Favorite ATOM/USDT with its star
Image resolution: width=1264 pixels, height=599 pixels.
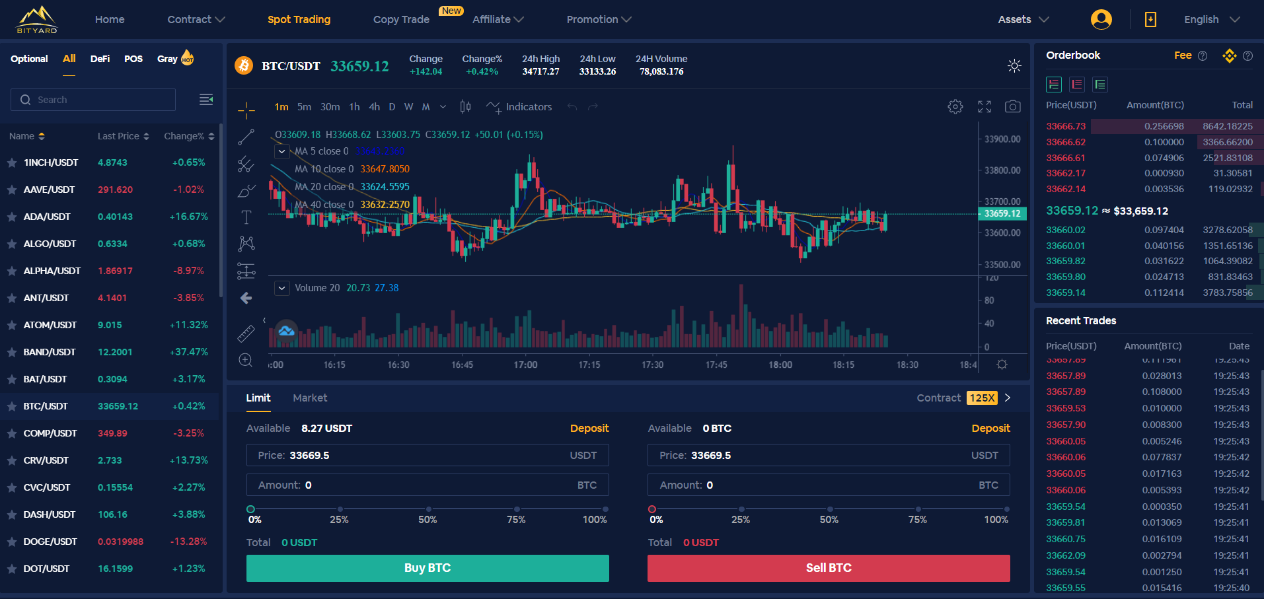pyautogui.click(x=12, y=325)
